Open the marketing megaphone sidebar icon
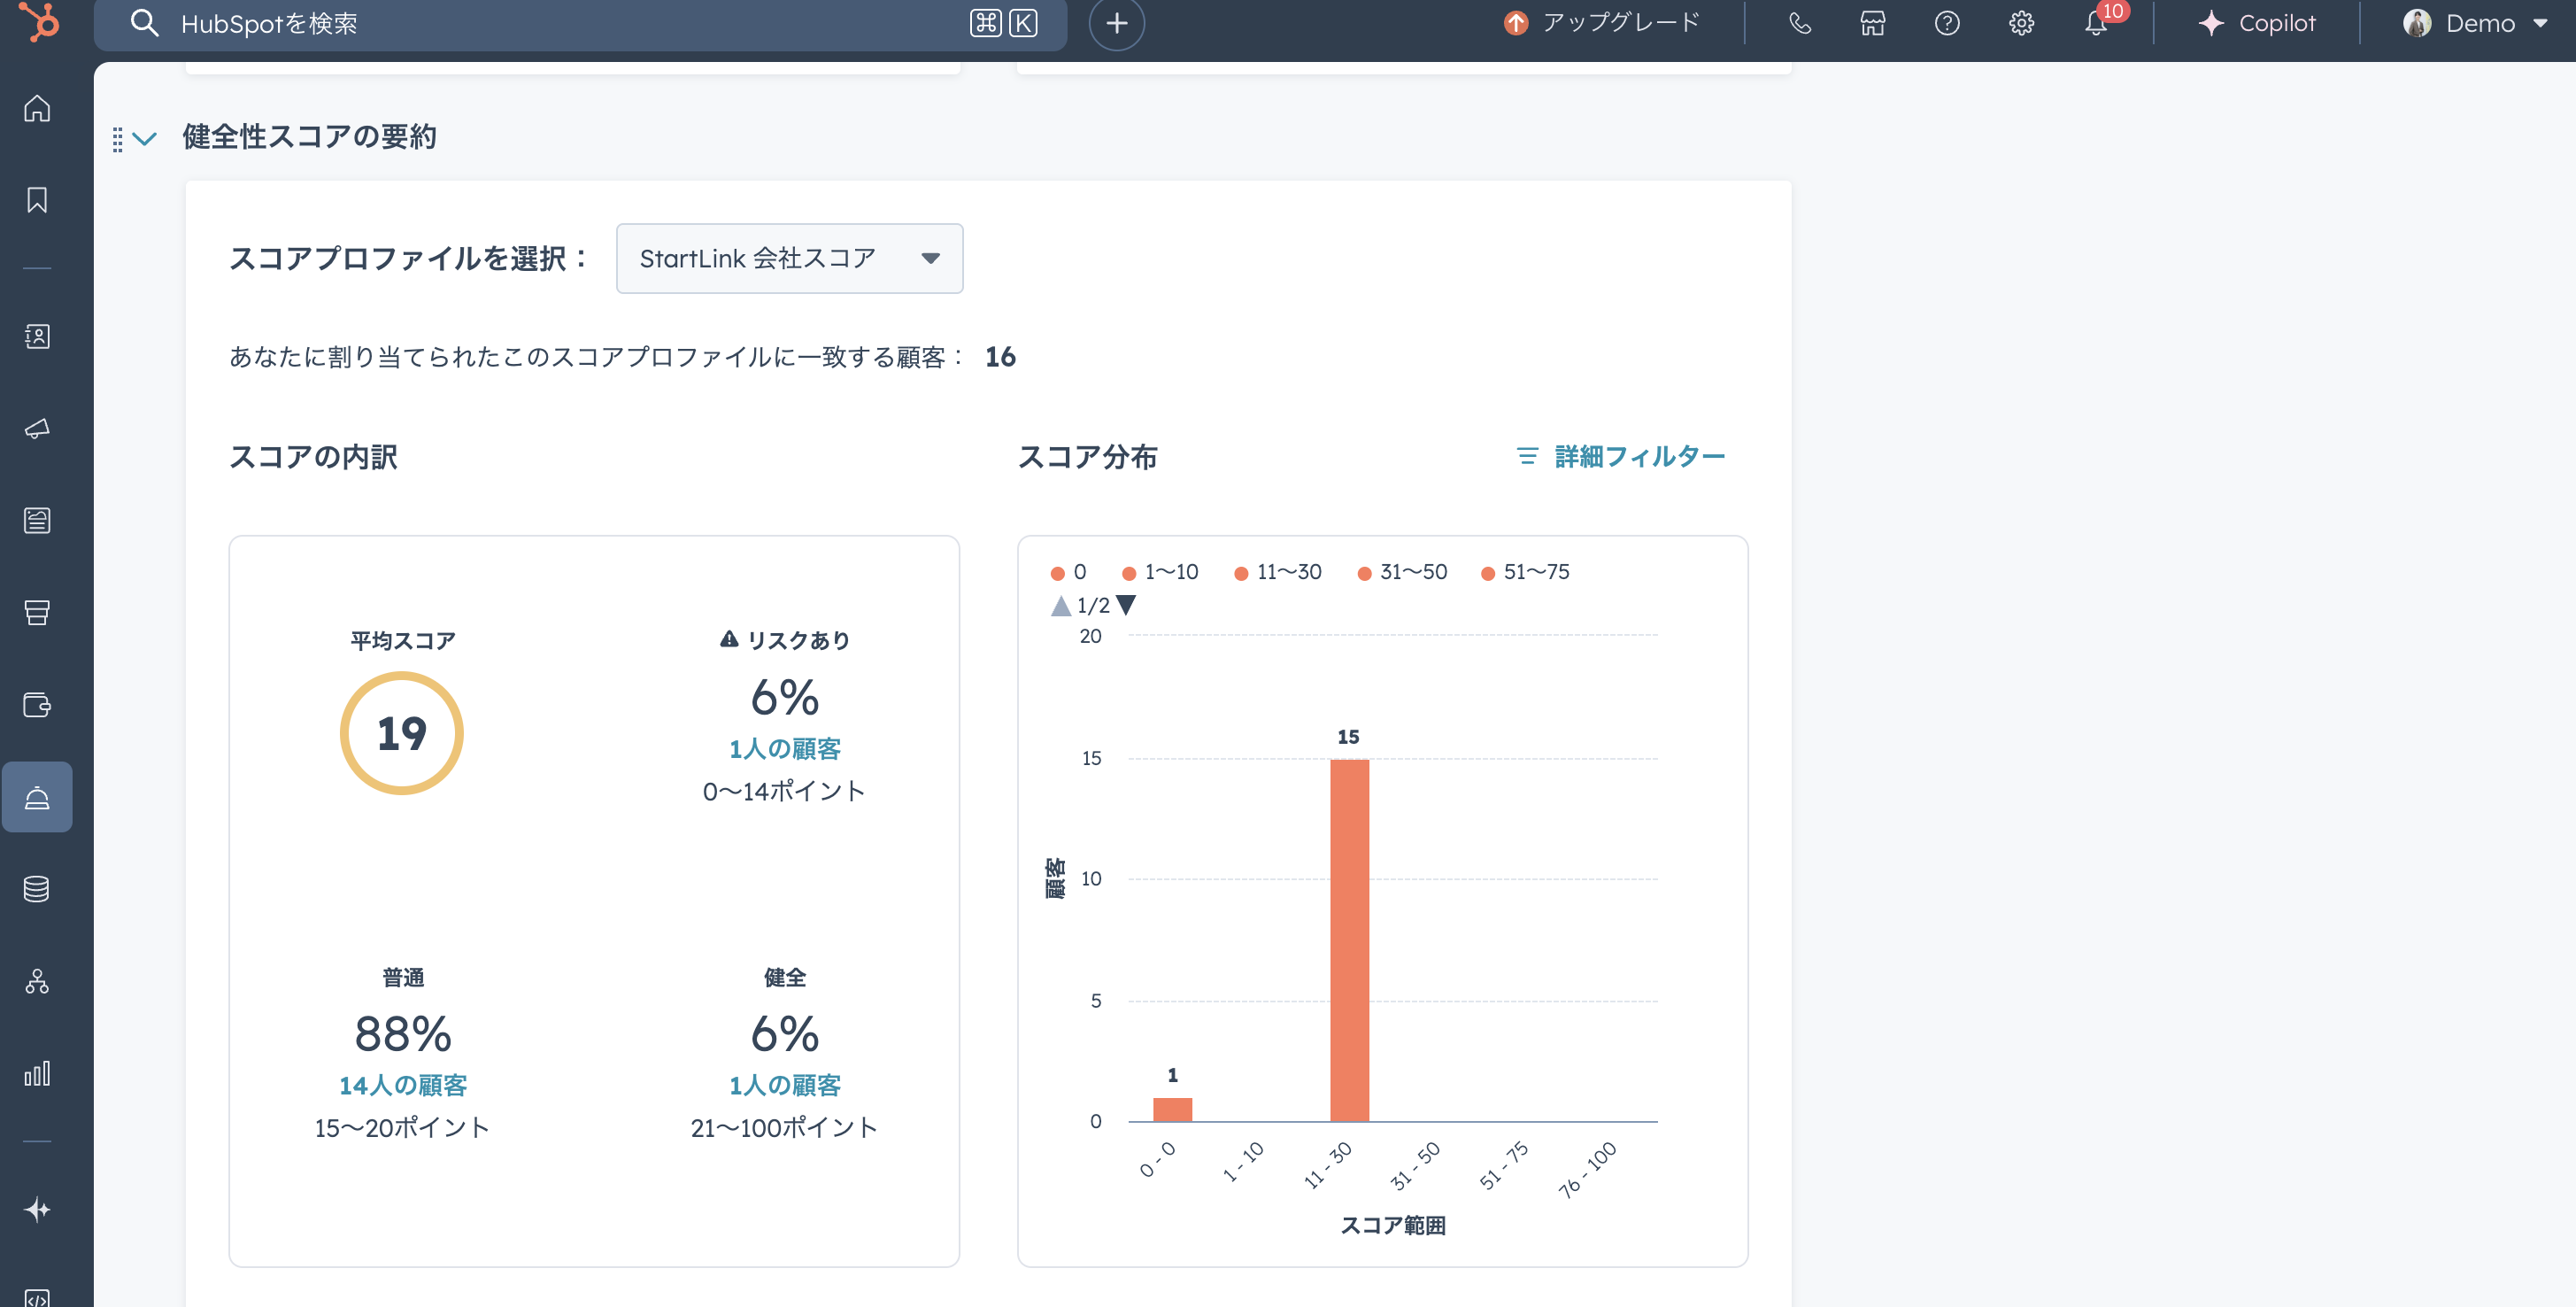 37,428
